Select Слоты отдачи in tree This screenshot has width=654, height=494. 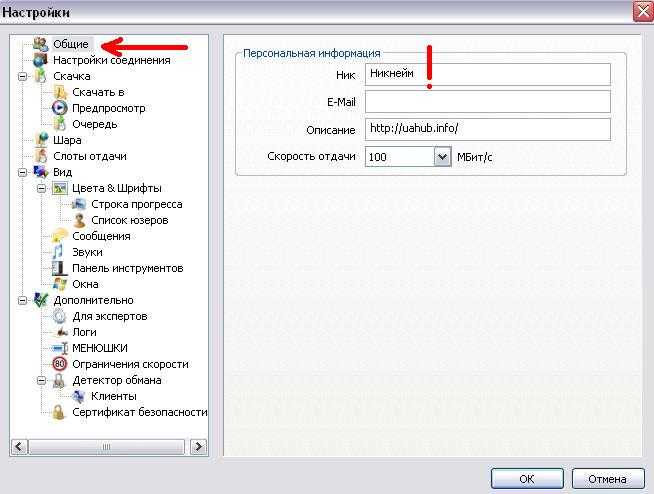(x=90, y=156)
